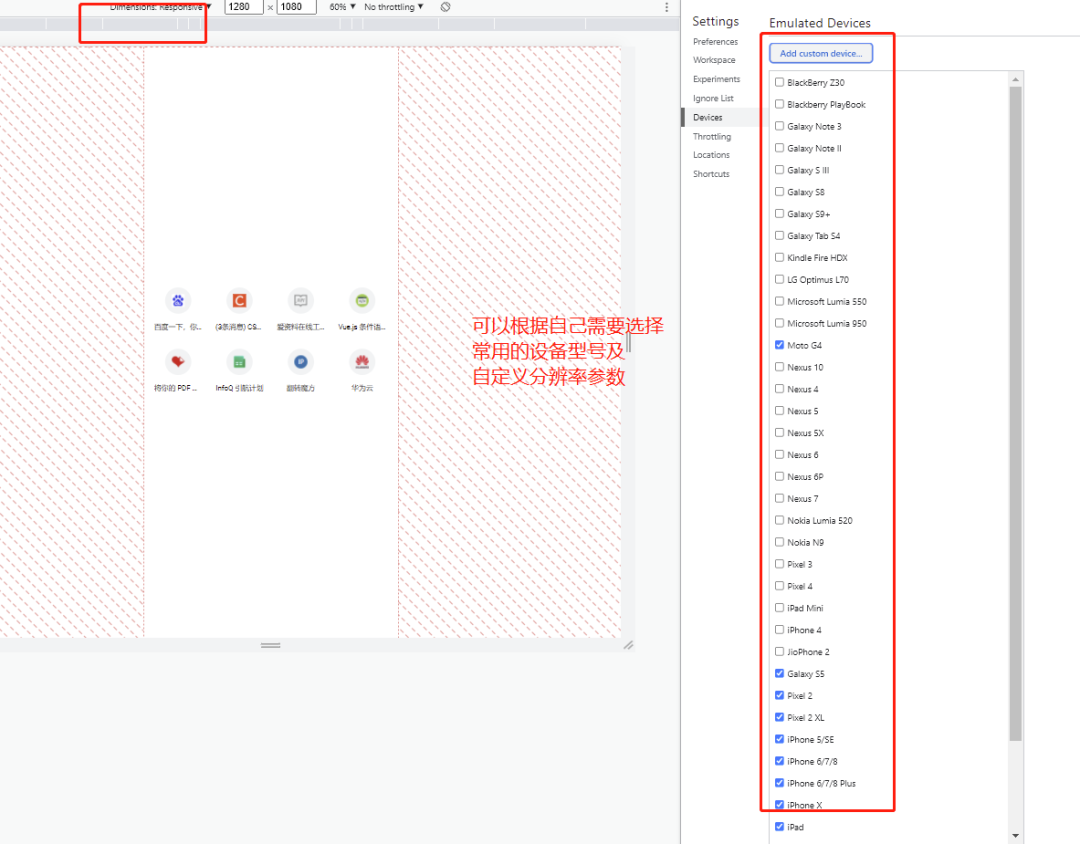
Task: Enable the JioPhone 2 checkbox
Action: pyautogui.click(x=779, y=651)
